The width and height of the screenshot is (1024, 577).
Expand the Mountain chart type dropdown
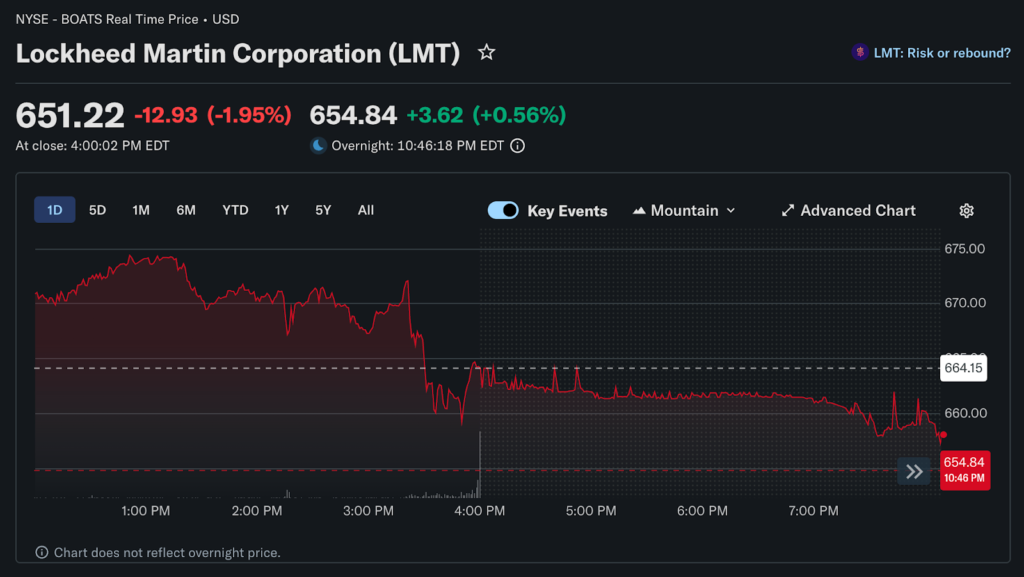click(x=685, y=210)
